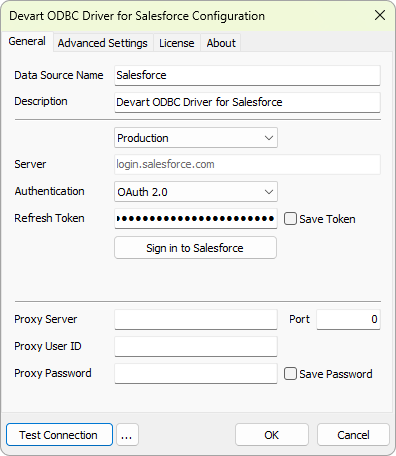This screenshot has height=456, width=396.
Task: Click the Server label
Action: click(30, 164)
